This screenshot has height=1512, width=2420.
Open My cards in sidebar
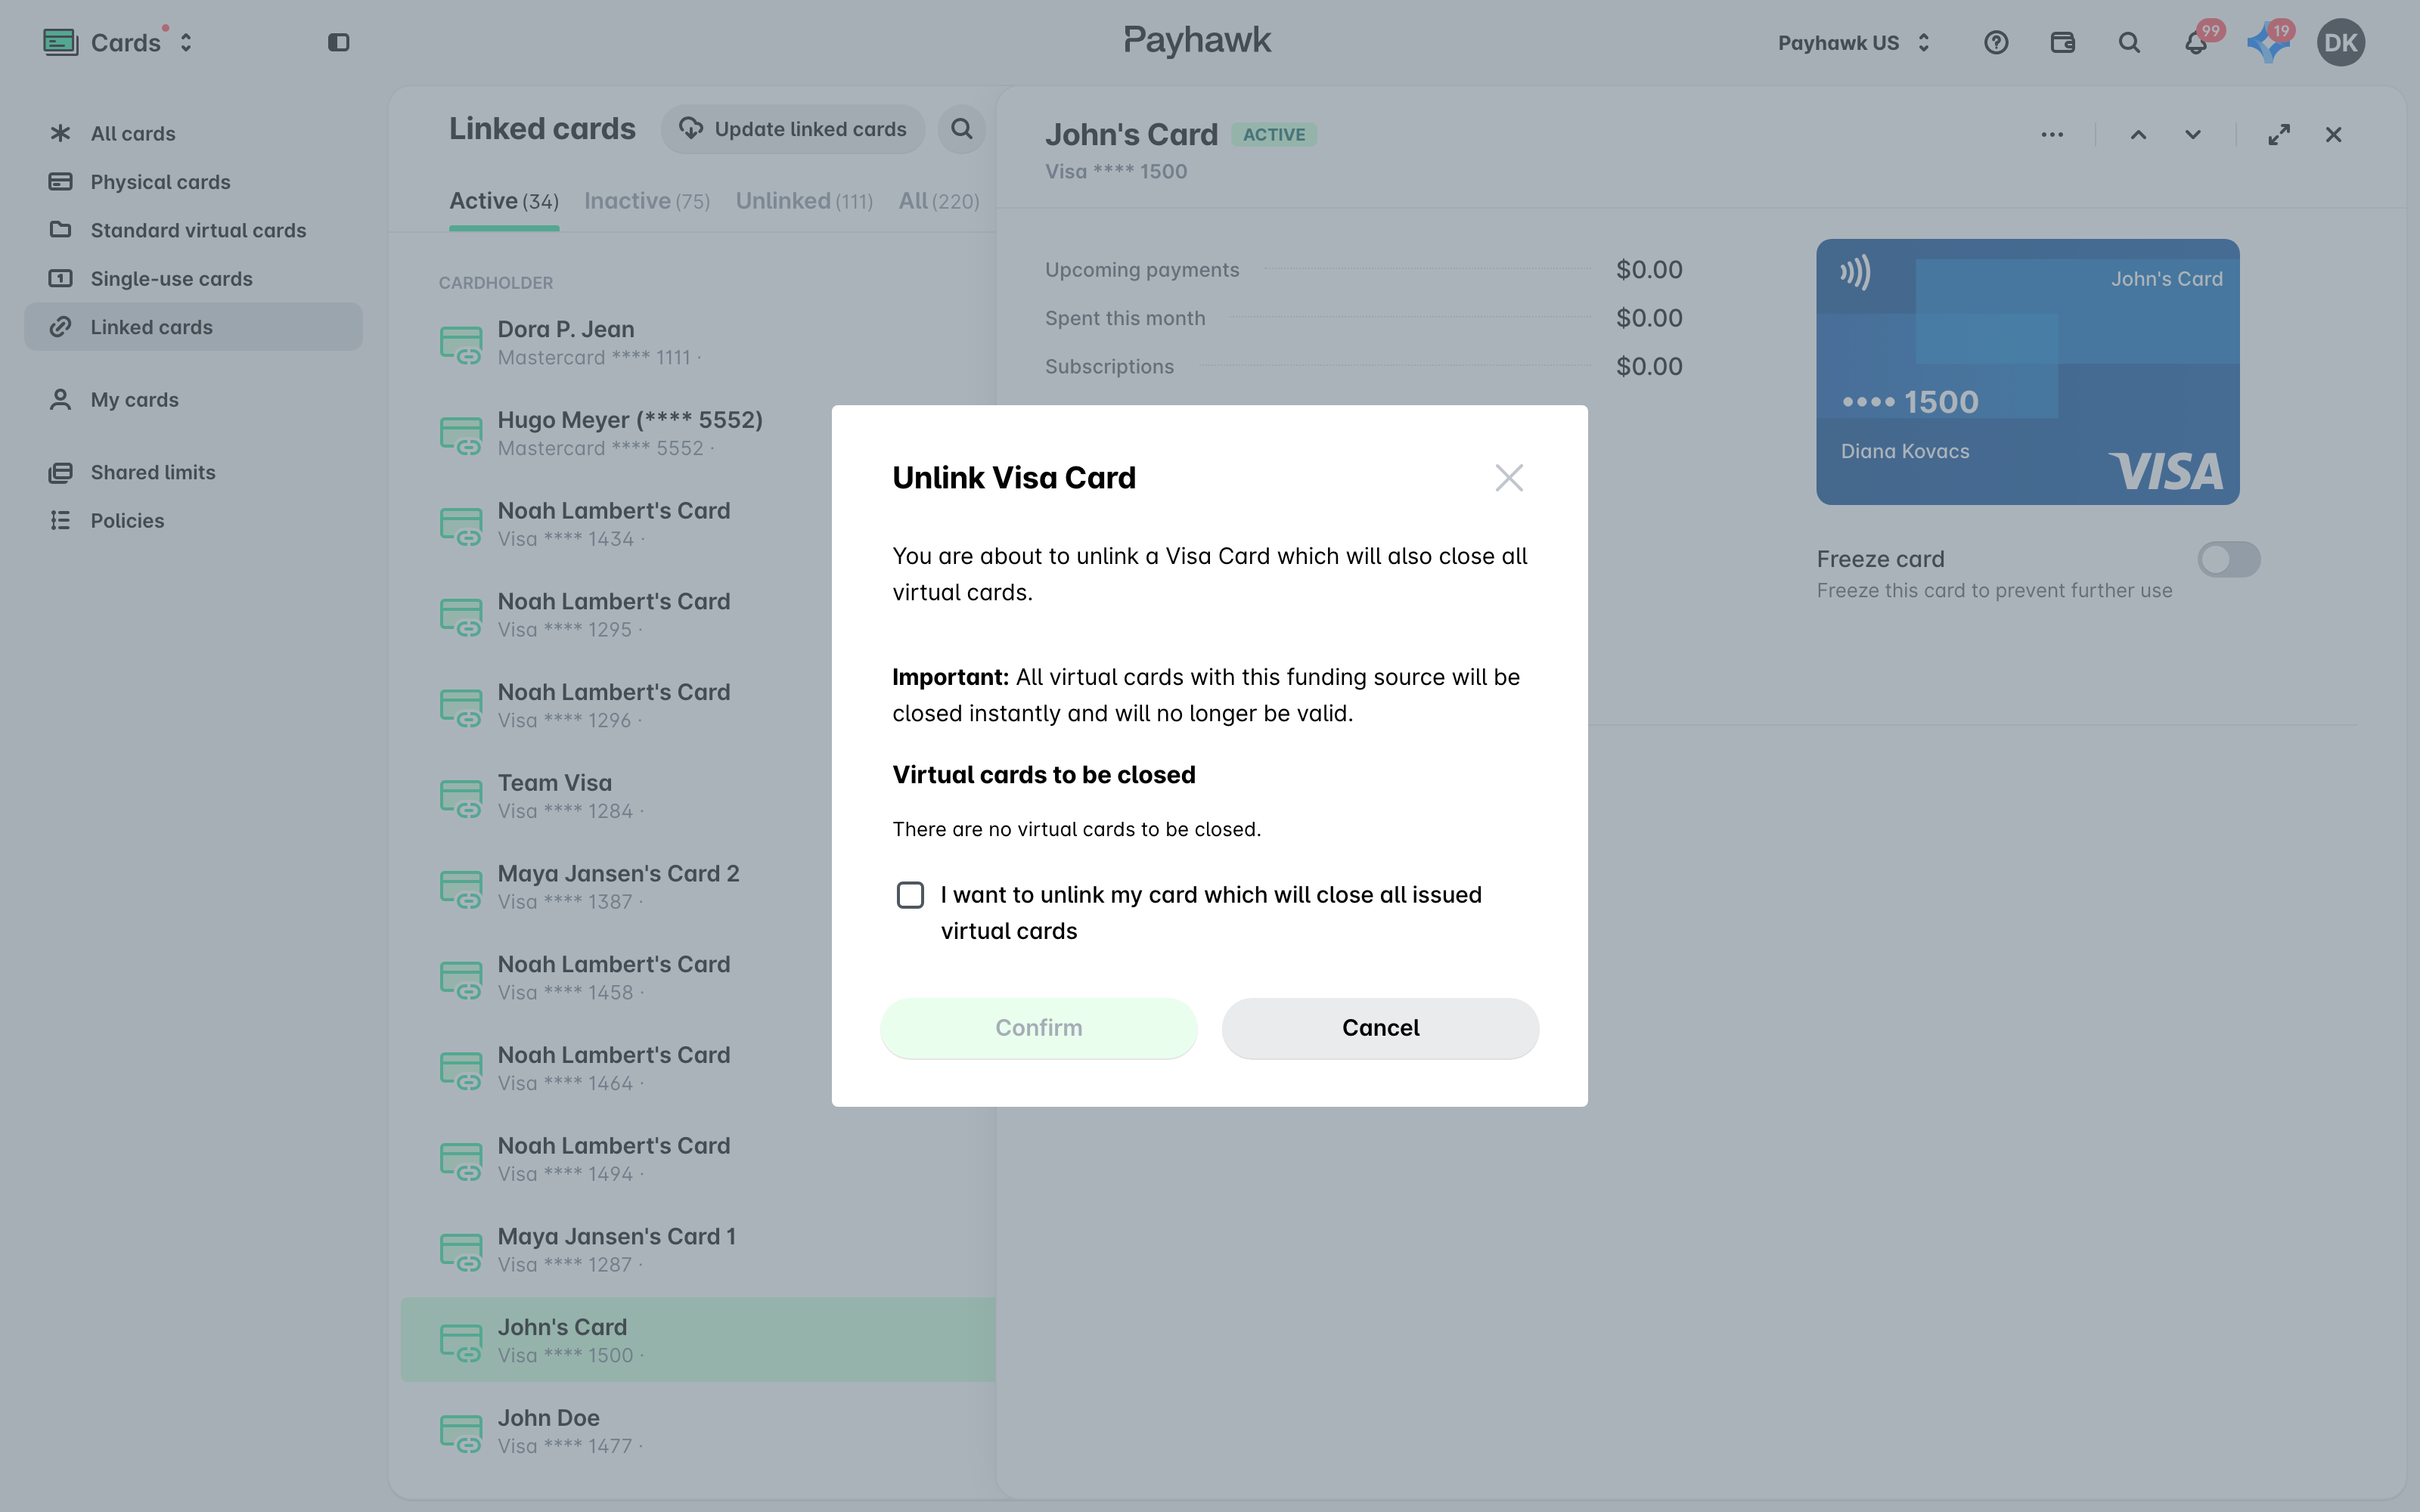[x=193, y=400]
